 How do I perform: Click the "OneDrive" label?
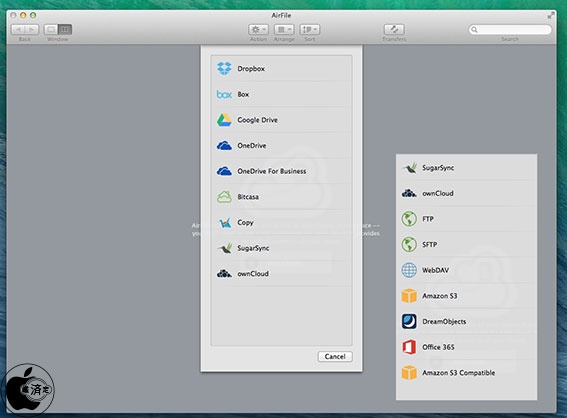point(252,146)
